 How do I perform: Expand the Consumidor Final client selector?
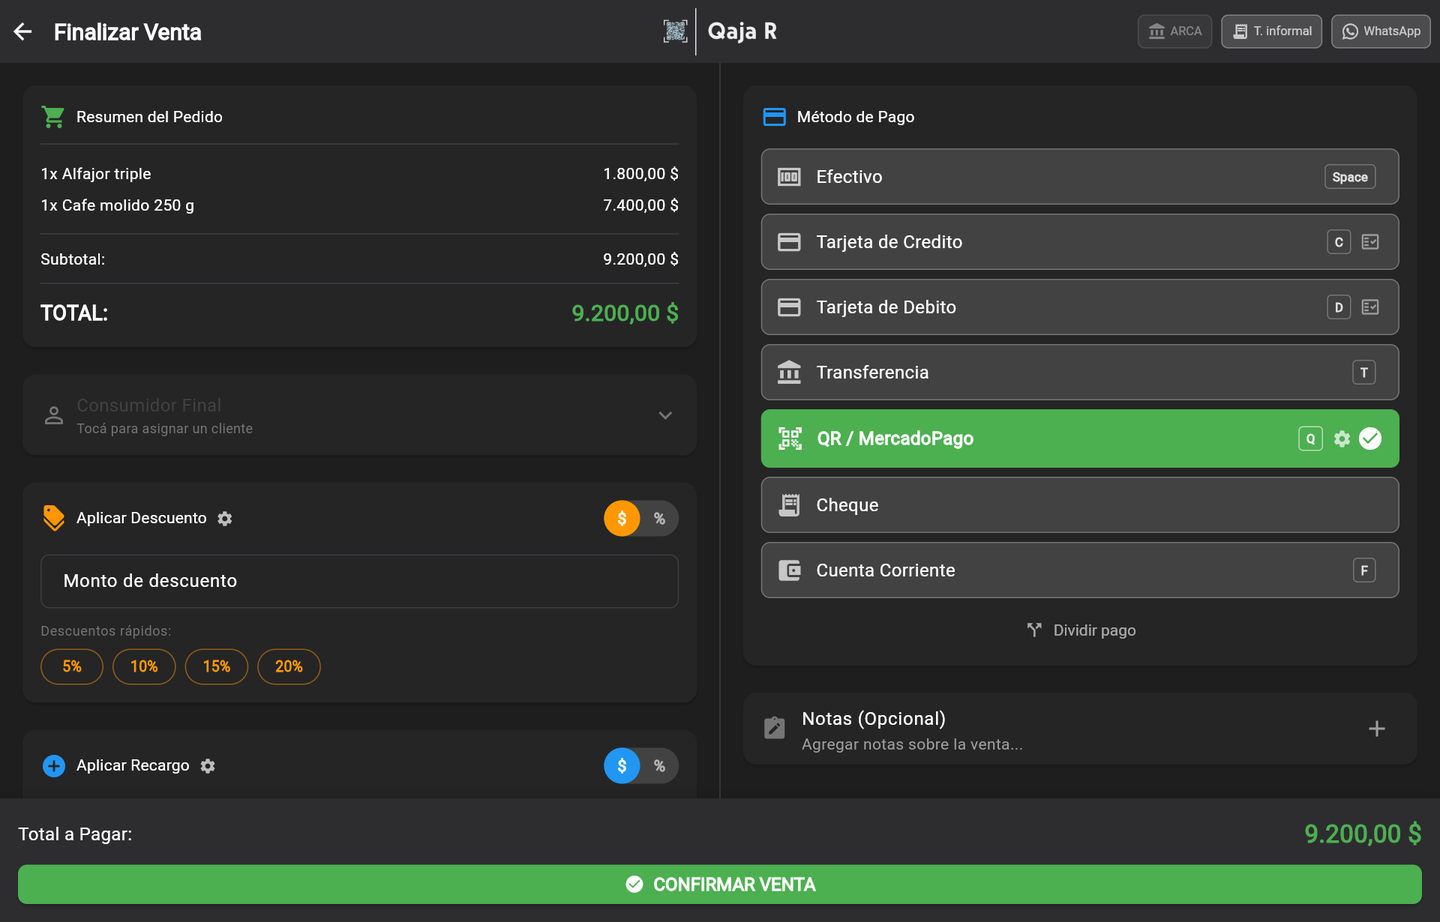pos(360,415)
